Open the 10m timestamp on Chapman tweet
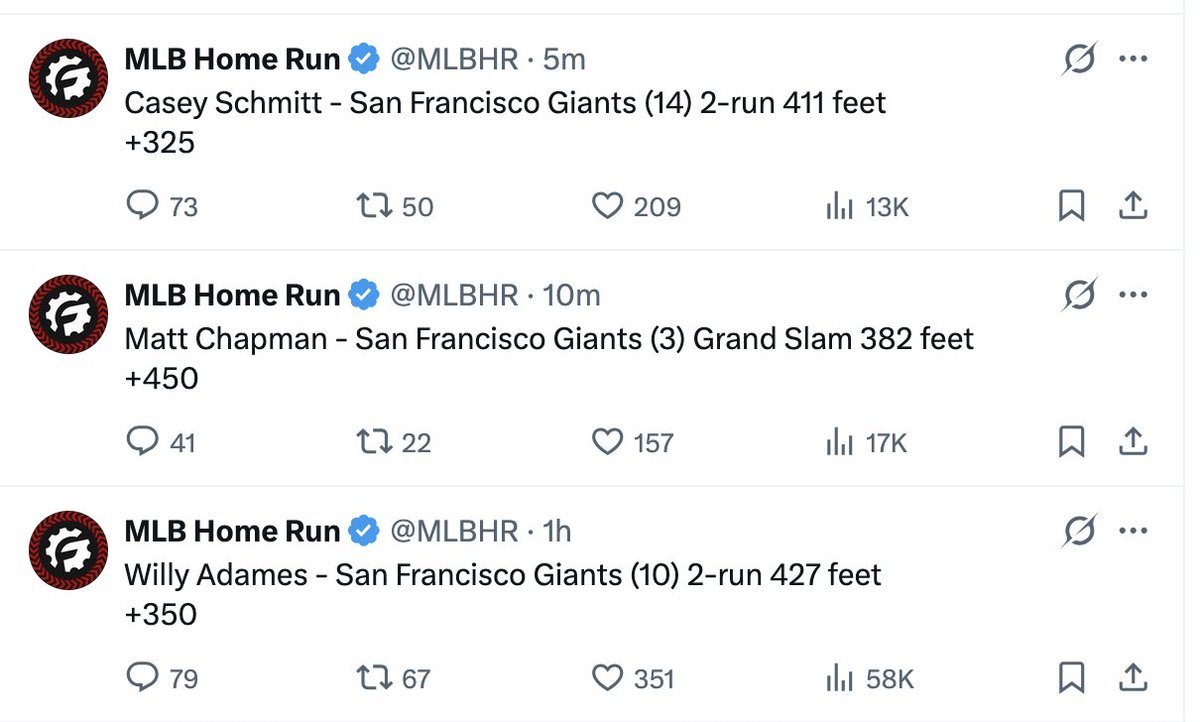Viewport: 1200px width, 722px height. click(571, 295)
